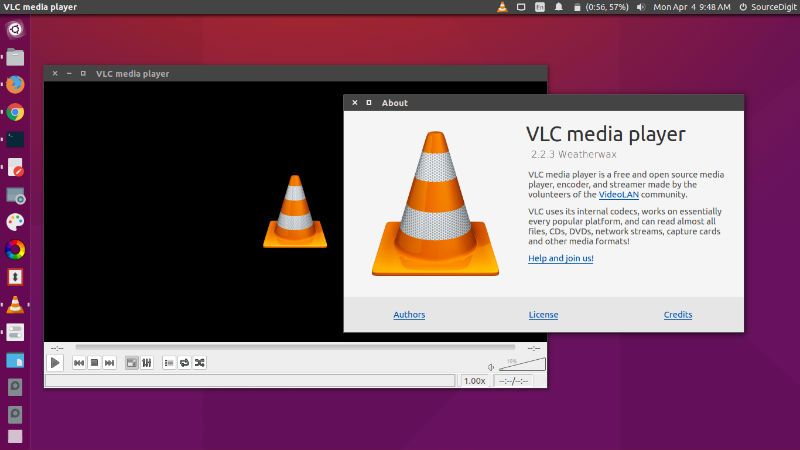This screenshot has height=450, width=800.
Task: Click the previous media button
Action: [79, 363]
